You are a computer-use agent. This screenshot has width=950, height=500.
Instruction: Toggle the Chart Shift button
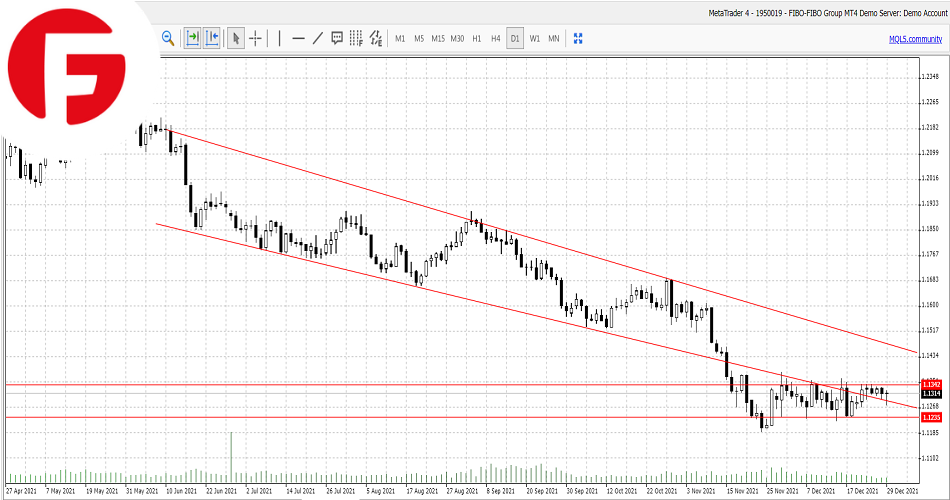click(212, 38)
